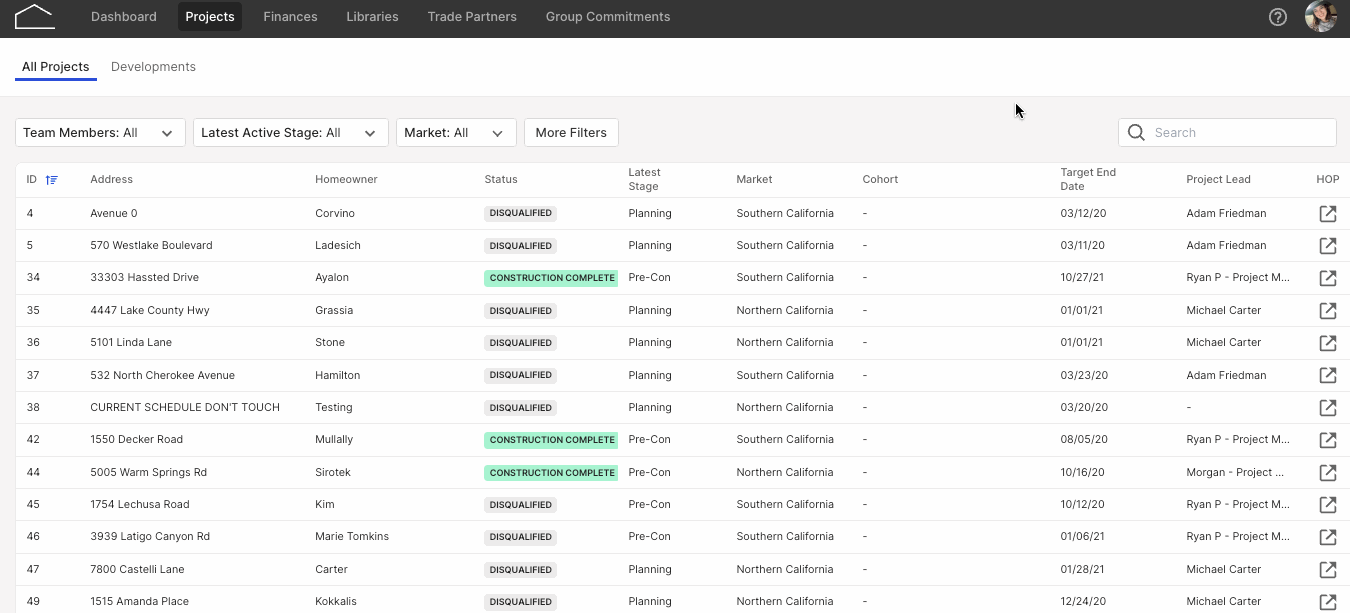Viewport: 1350px width, 613px height.
Task: Open Finances in top navigation
Action: (290, 17)
